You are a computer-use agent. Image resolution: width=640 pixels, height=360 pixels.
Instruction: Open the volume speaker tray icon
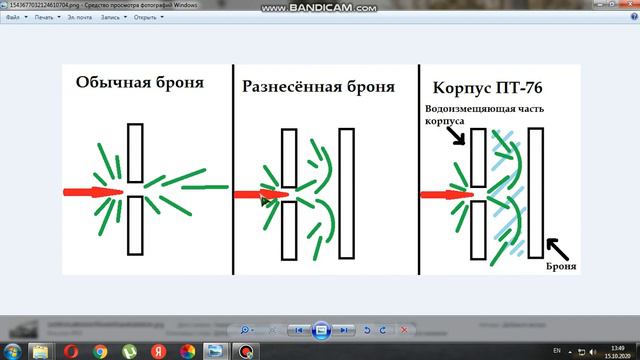pyautogui.click(x=593, y=352)
